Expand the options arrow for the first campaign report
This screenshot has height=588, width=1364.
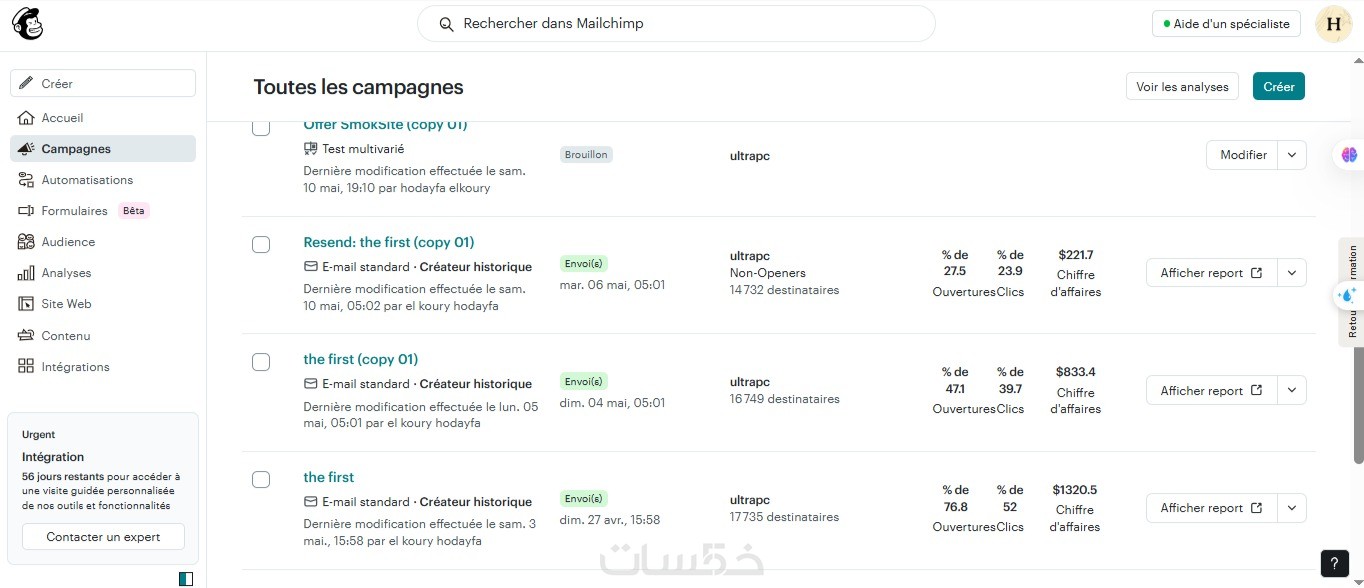[x=1292, y=508]
